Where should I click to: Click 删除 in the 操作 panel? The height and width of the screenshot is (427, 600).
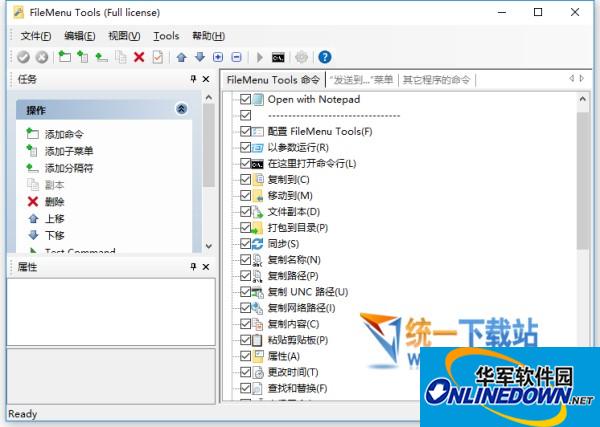54,202
